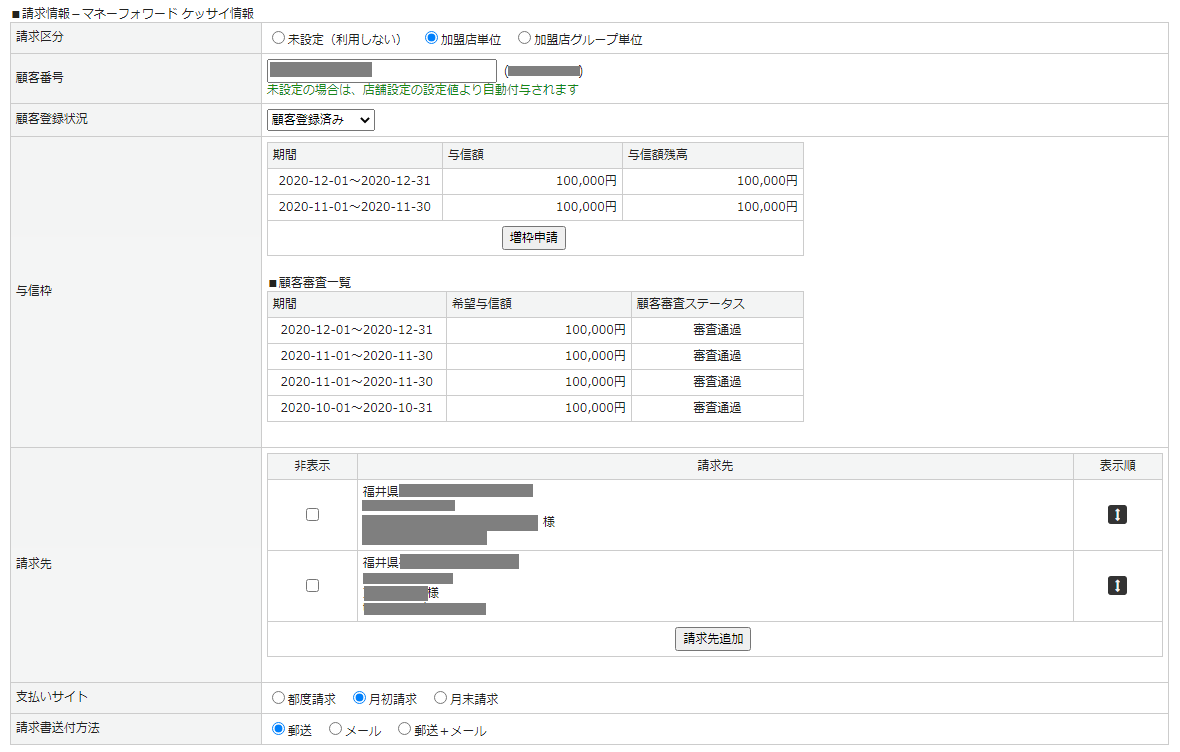Click the 顧客審査ステータス column header

tap(716, 304)
